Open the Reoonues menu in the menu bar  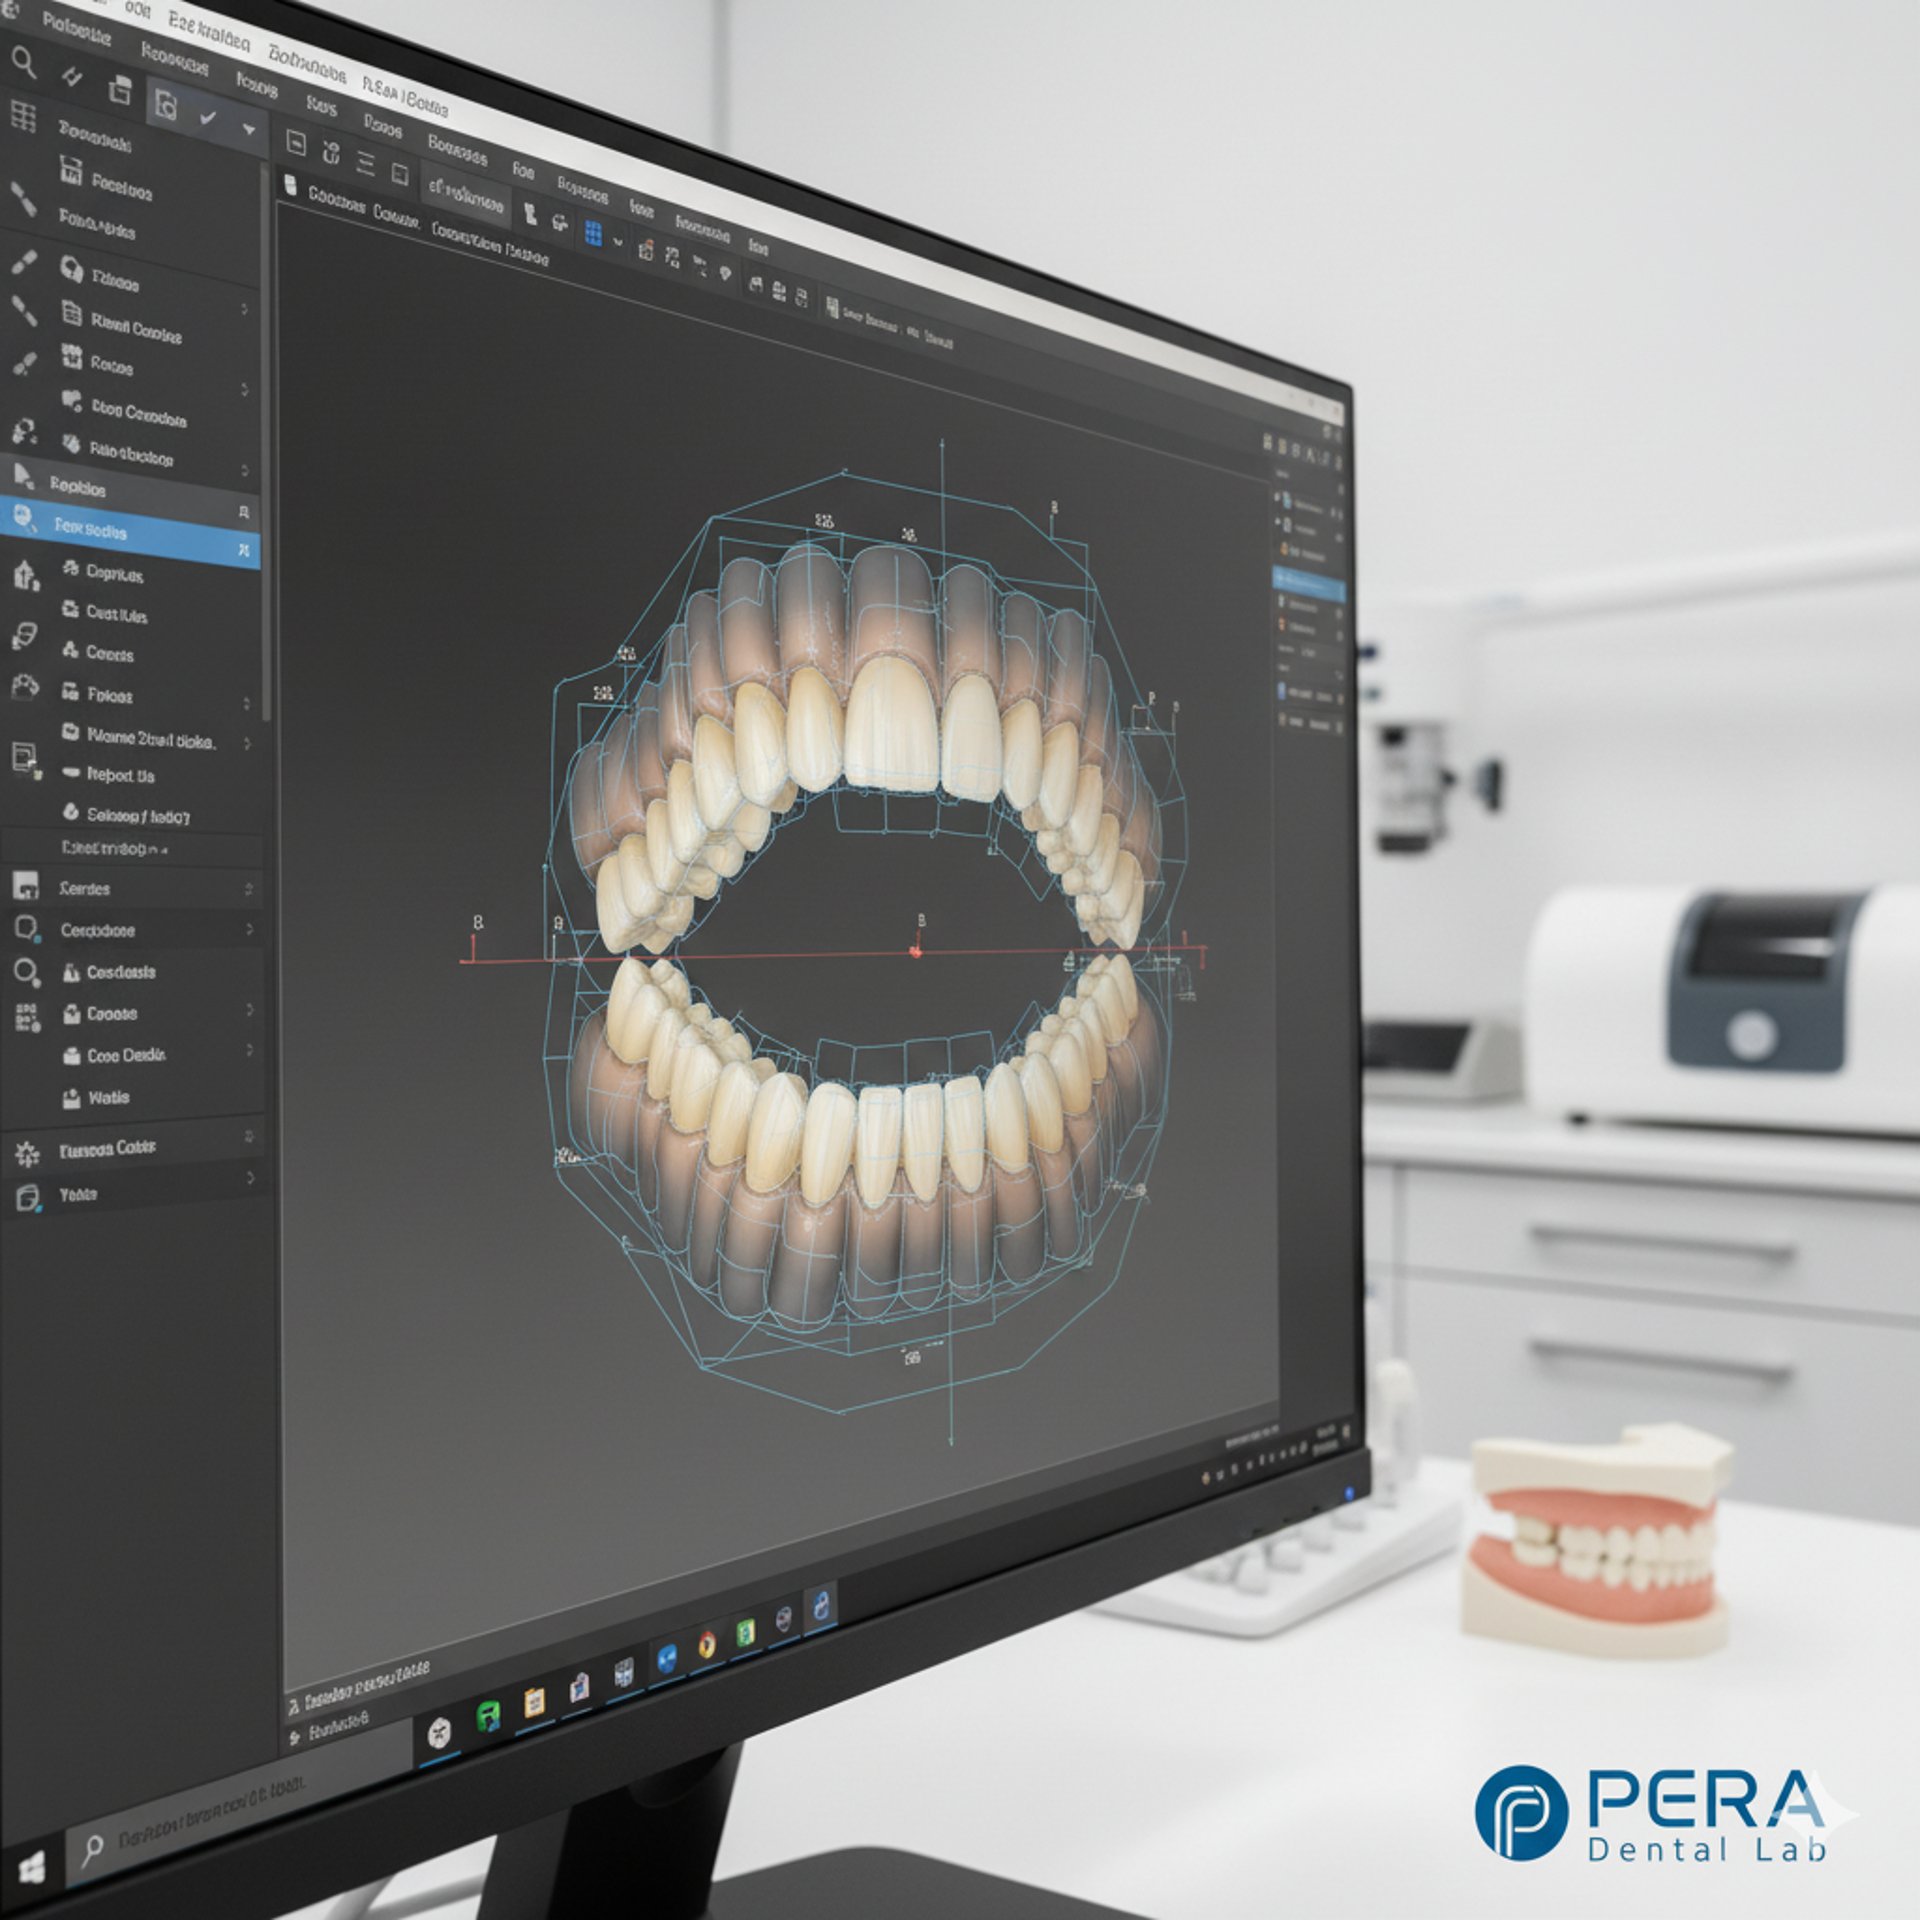[x=174, y=60]
